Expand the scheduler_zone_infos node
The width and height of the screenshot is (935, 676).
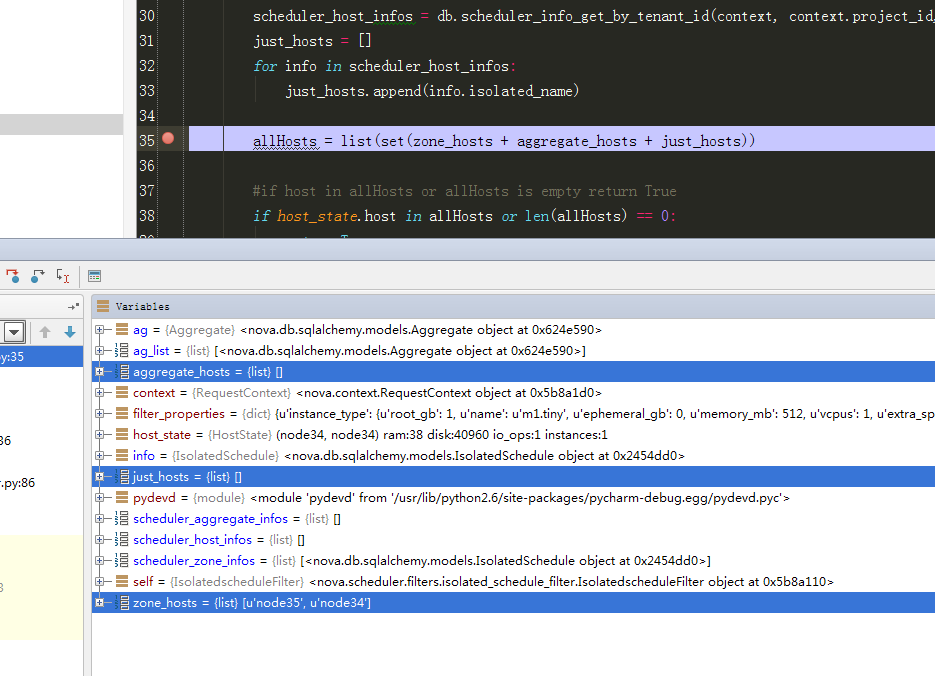point(100,560)
